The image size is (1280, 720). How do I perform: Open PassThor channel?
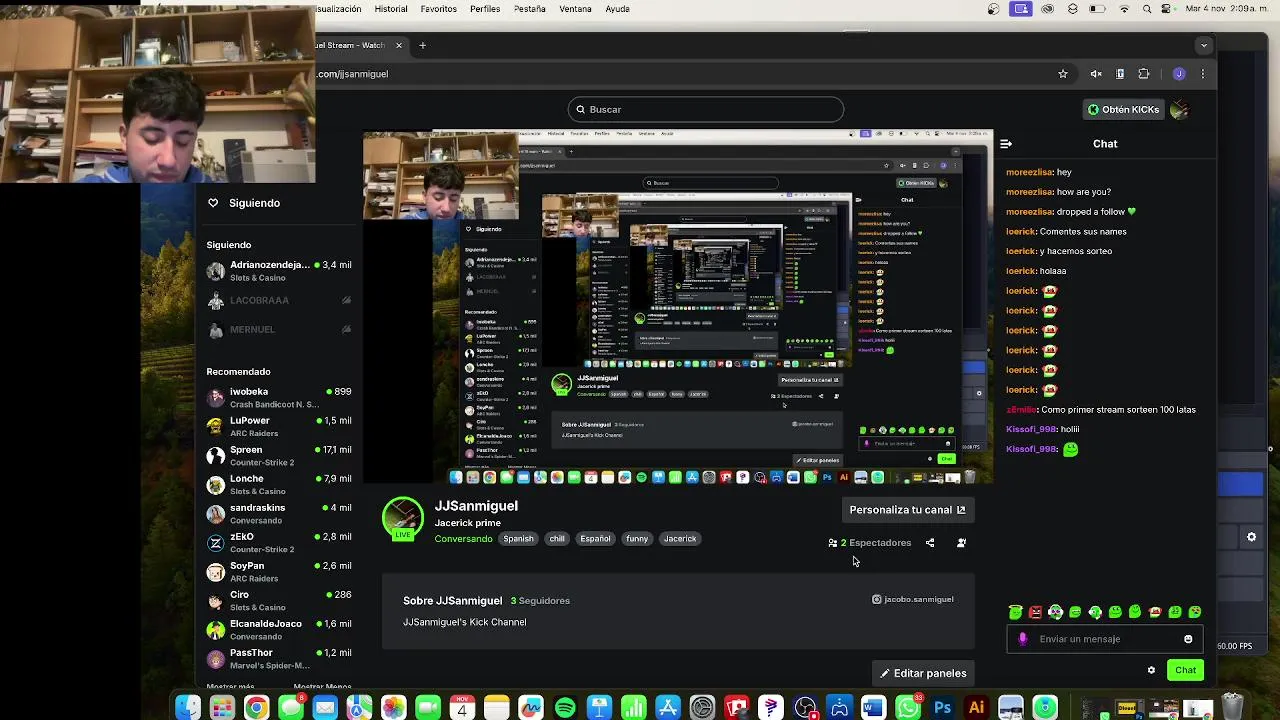279,659
